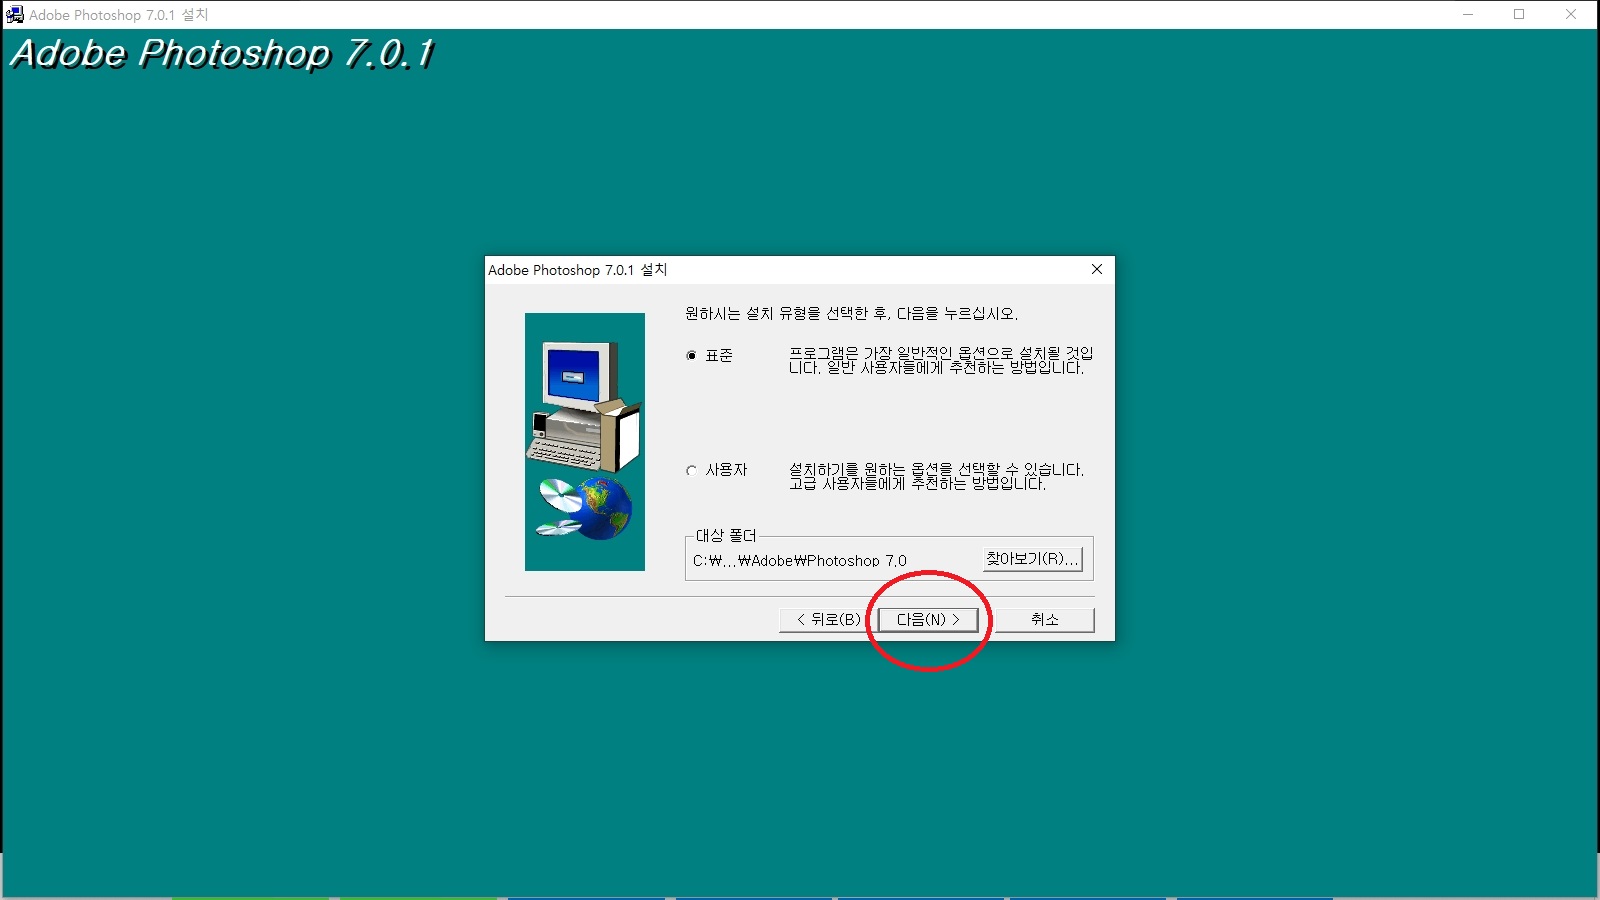Close the Adobe Photoshop 7.0.1 설치 dialog
This screenshot has height=900, width=1600.
coord(1097,269)
